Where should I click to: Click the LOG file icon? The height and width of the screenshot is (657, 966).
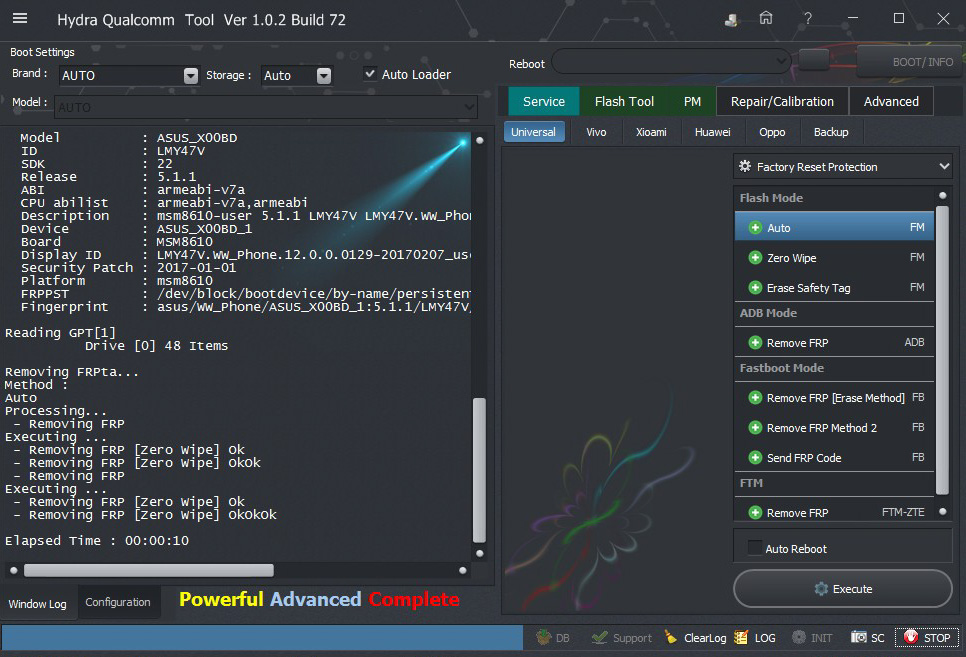741,637
